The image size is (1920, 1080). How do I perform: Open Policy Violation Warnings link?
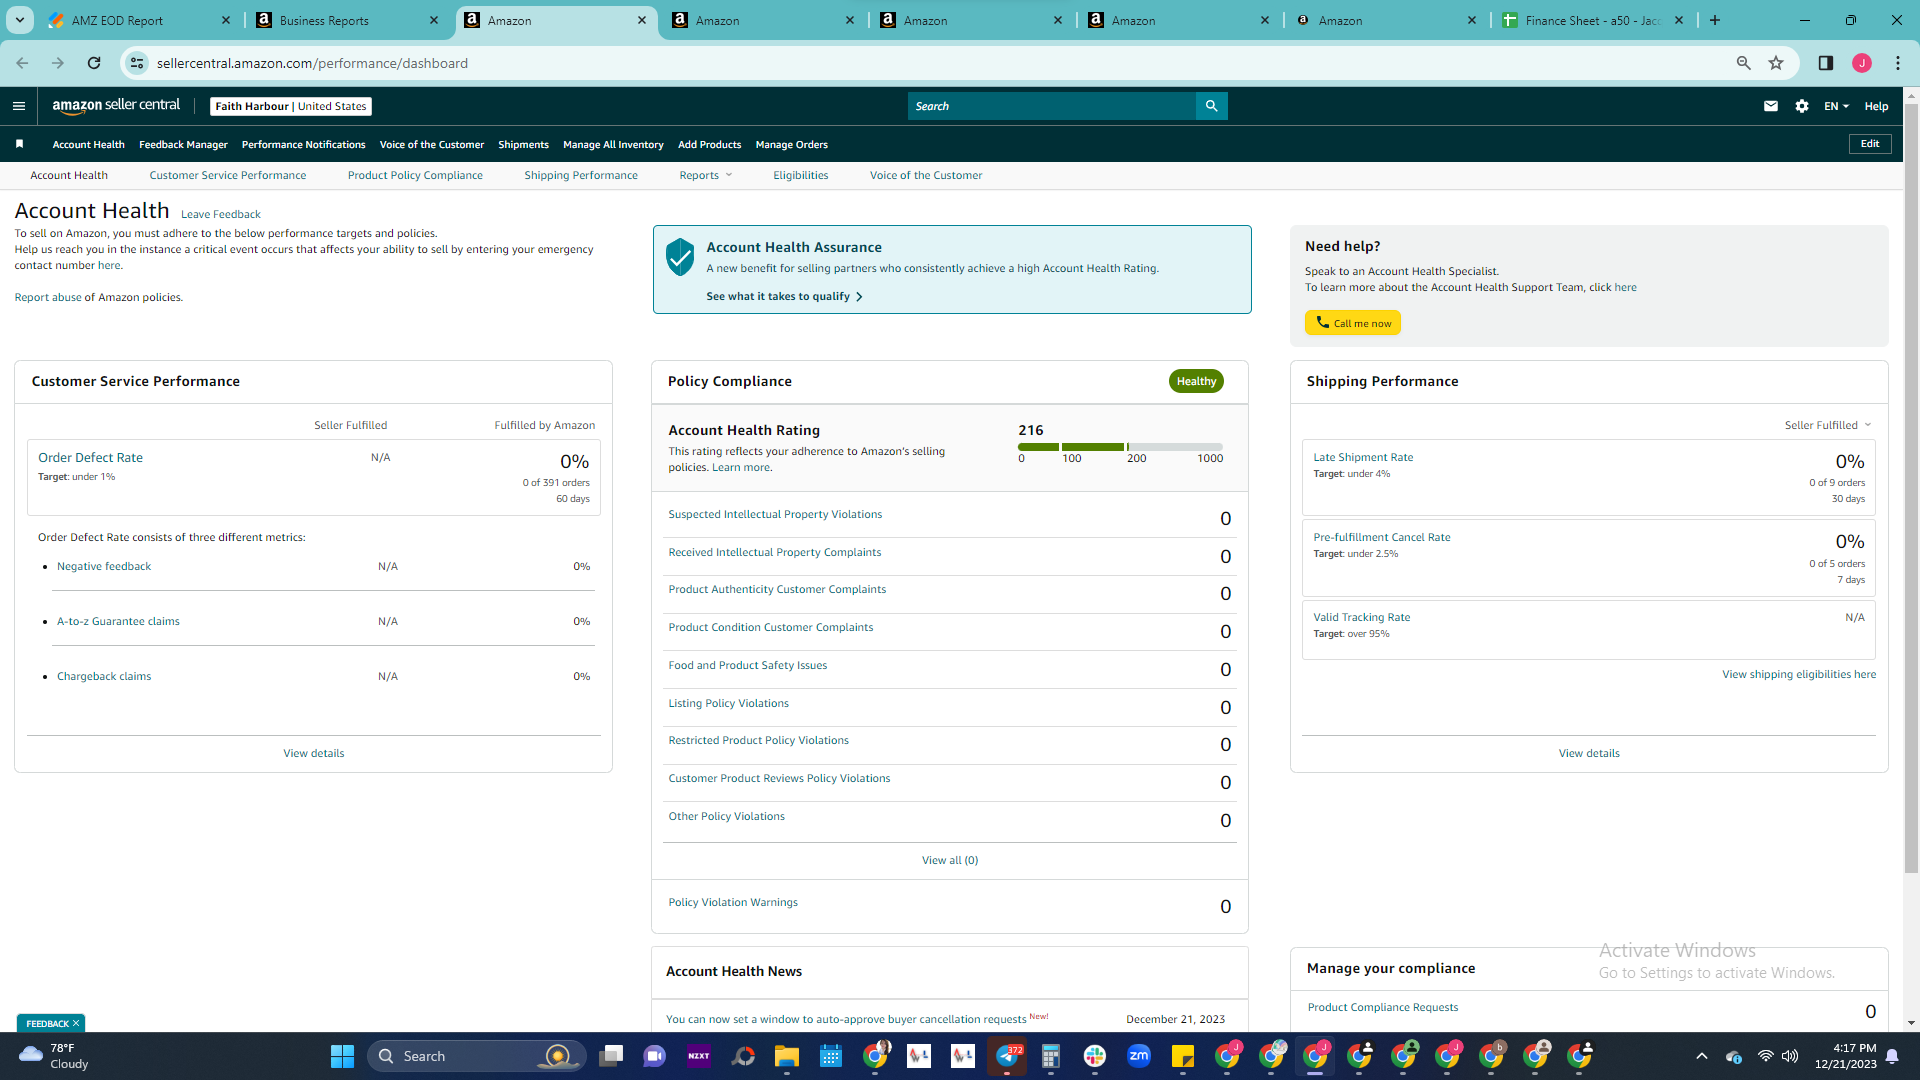[733, 902]
